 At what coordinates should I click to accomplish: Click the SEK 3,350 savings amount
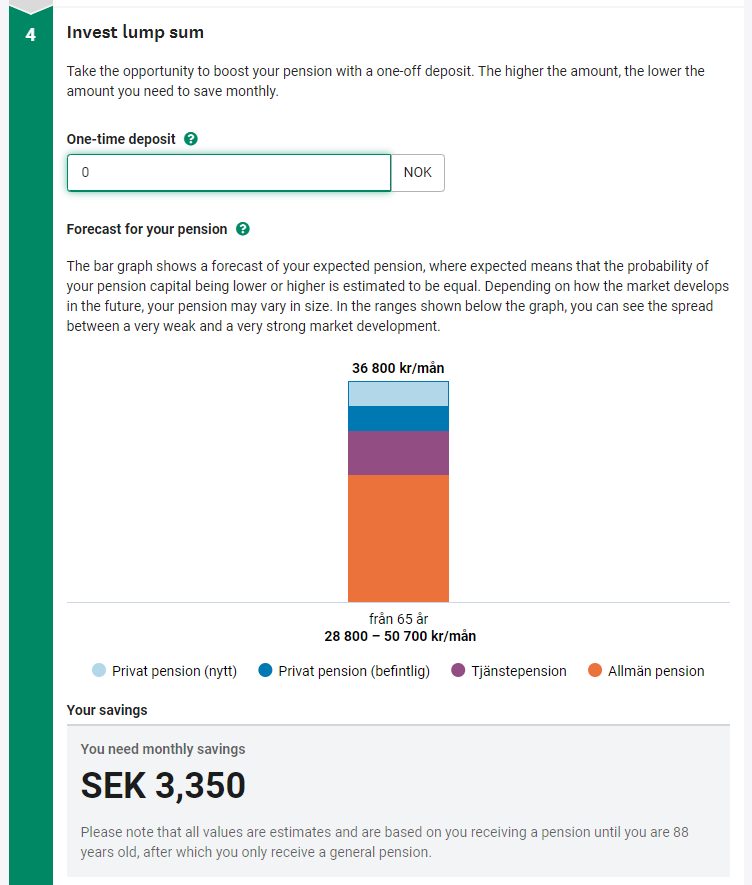(163, 786)
